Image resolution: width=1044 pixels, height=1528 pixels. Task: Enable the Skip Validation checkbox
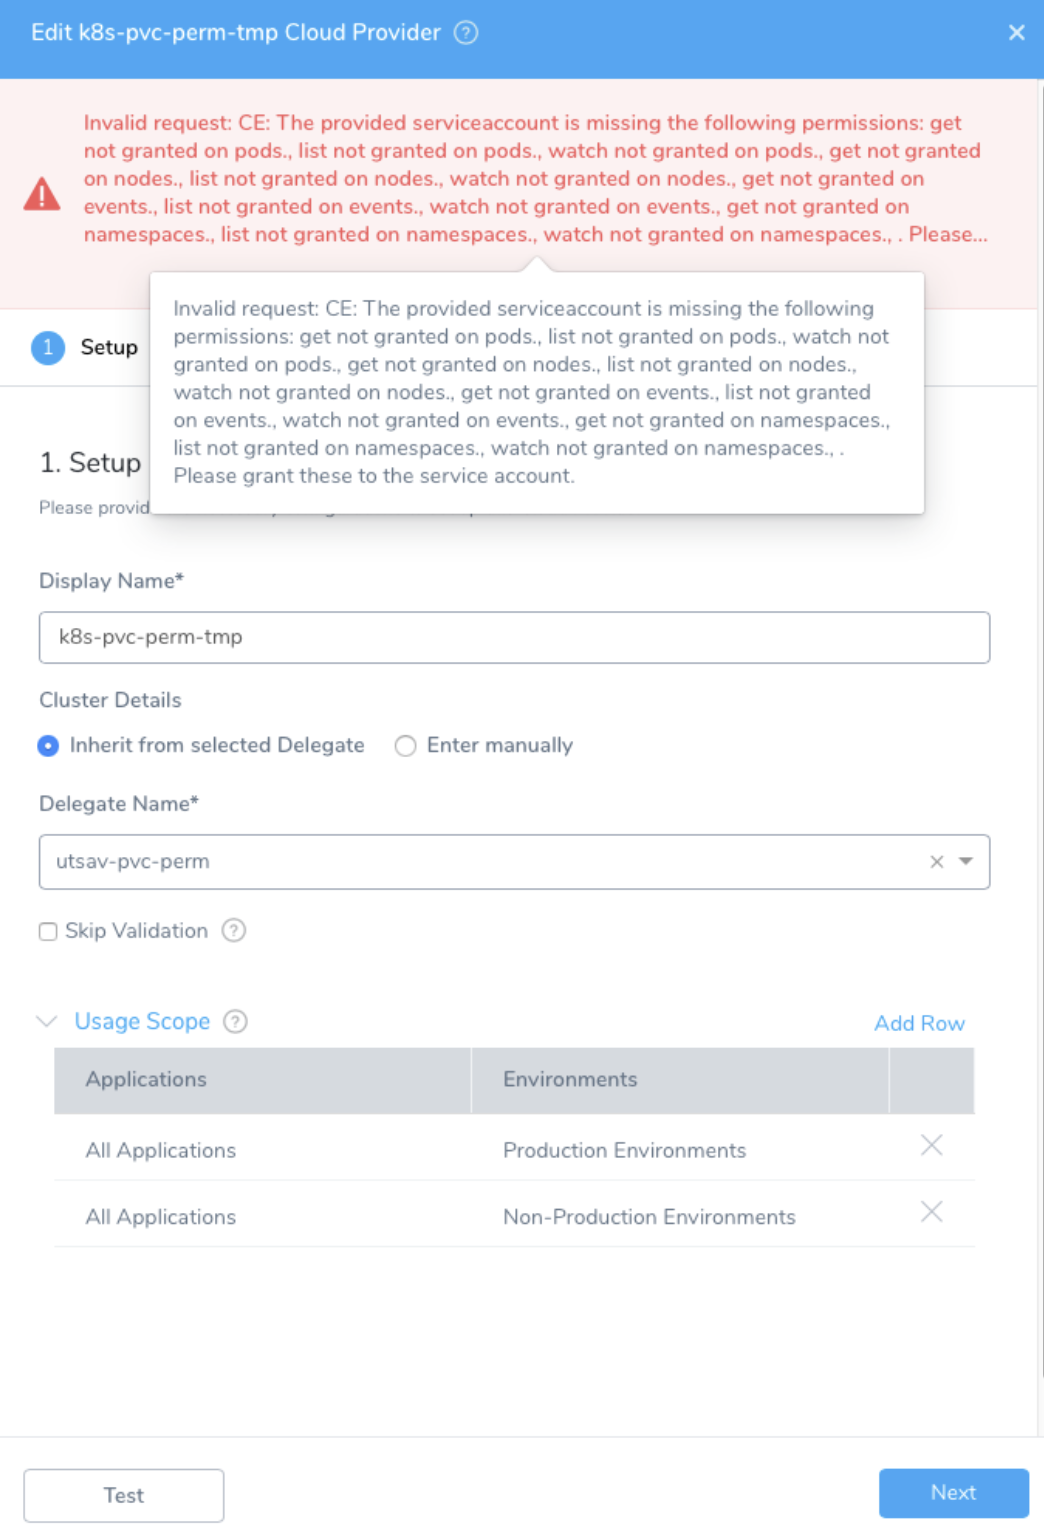tap(48, 932)
